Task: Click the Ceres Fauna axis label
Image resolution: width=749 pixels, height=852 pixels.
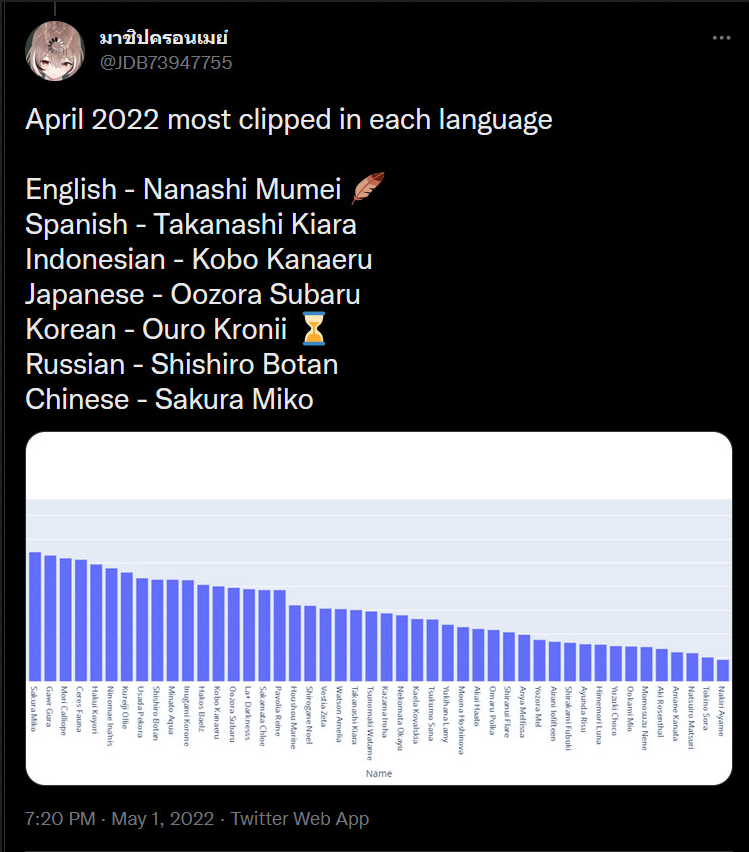Action: [79, 709]
